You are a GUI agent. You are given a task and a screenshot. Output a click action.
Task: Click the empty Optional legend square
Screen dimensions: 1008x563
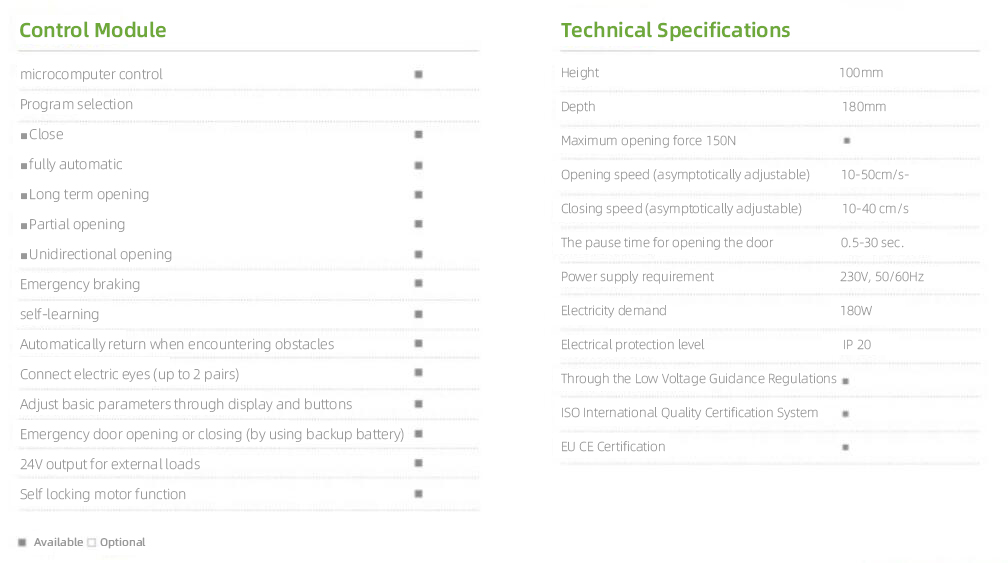tap(91, 543)
